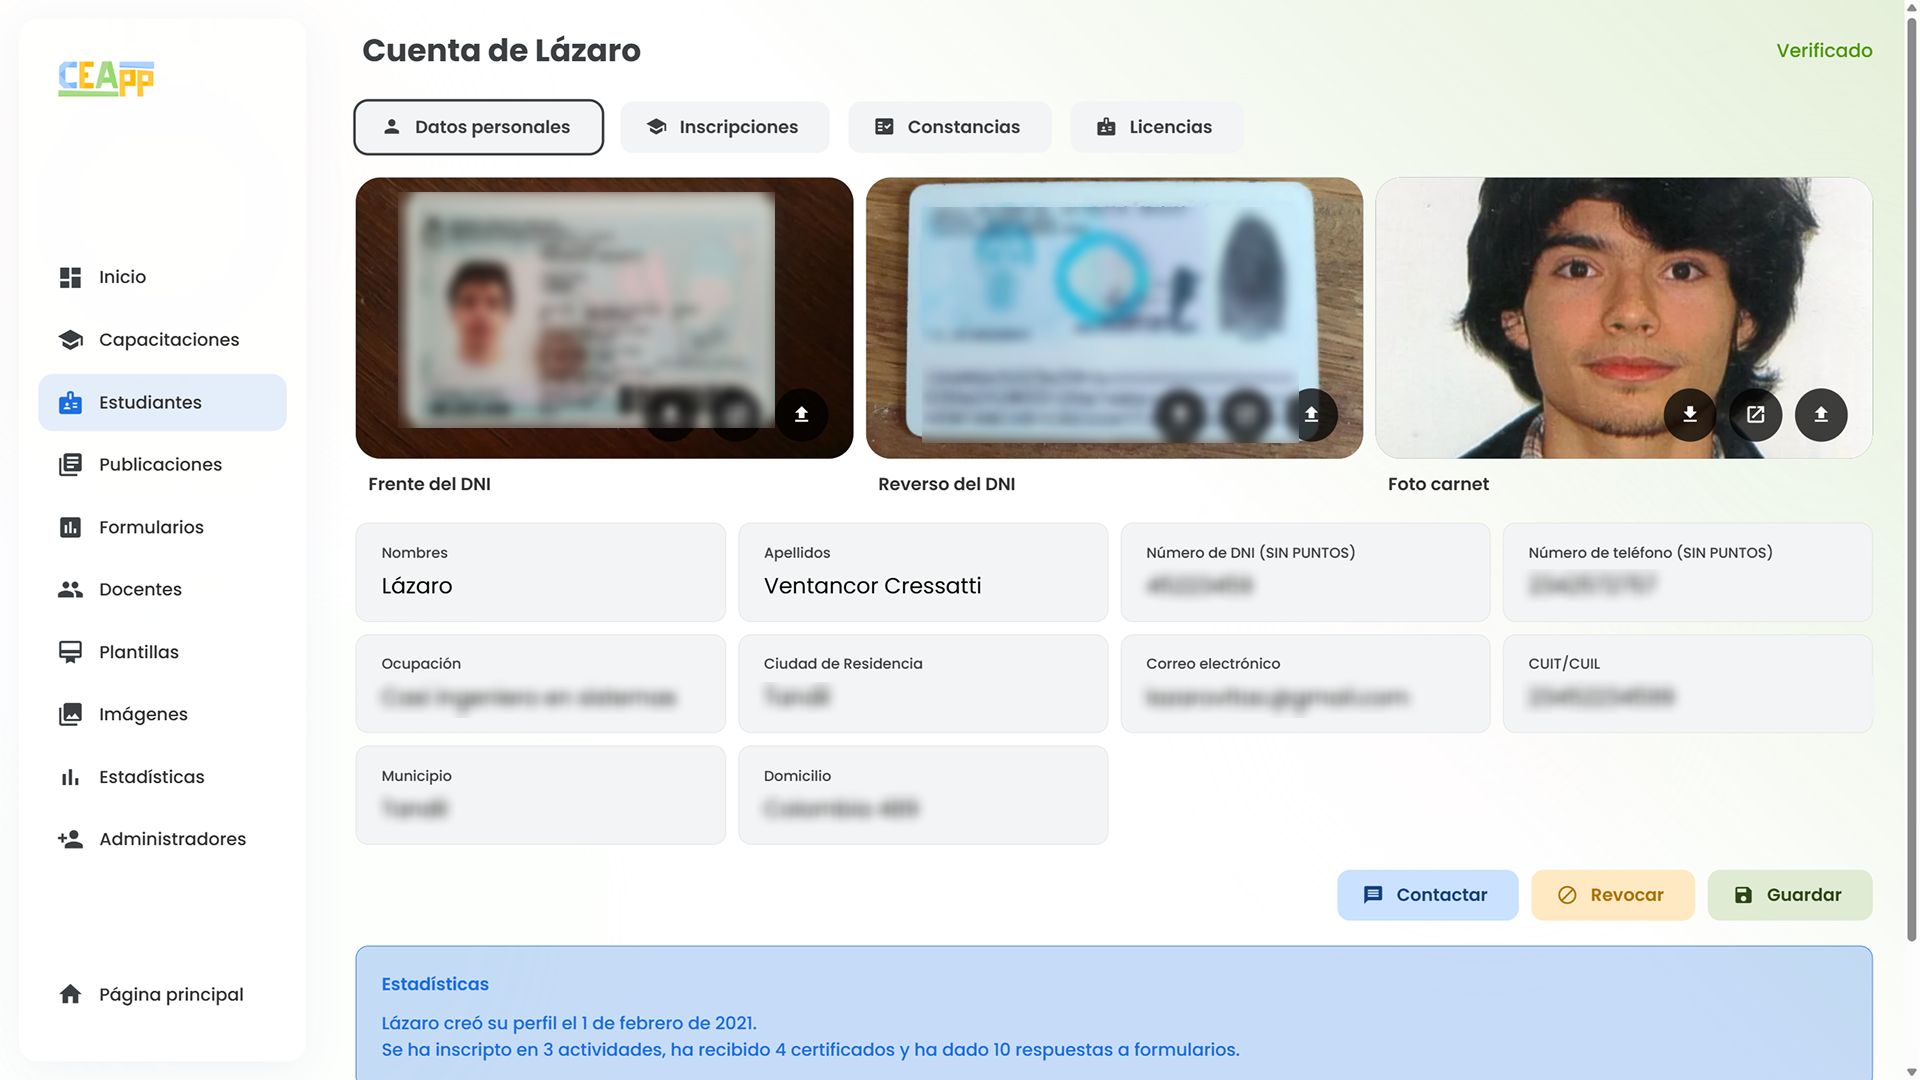Click the CUIT/CUIL field
This screenshot has height=1080, width=1920.
(1687, 684)
